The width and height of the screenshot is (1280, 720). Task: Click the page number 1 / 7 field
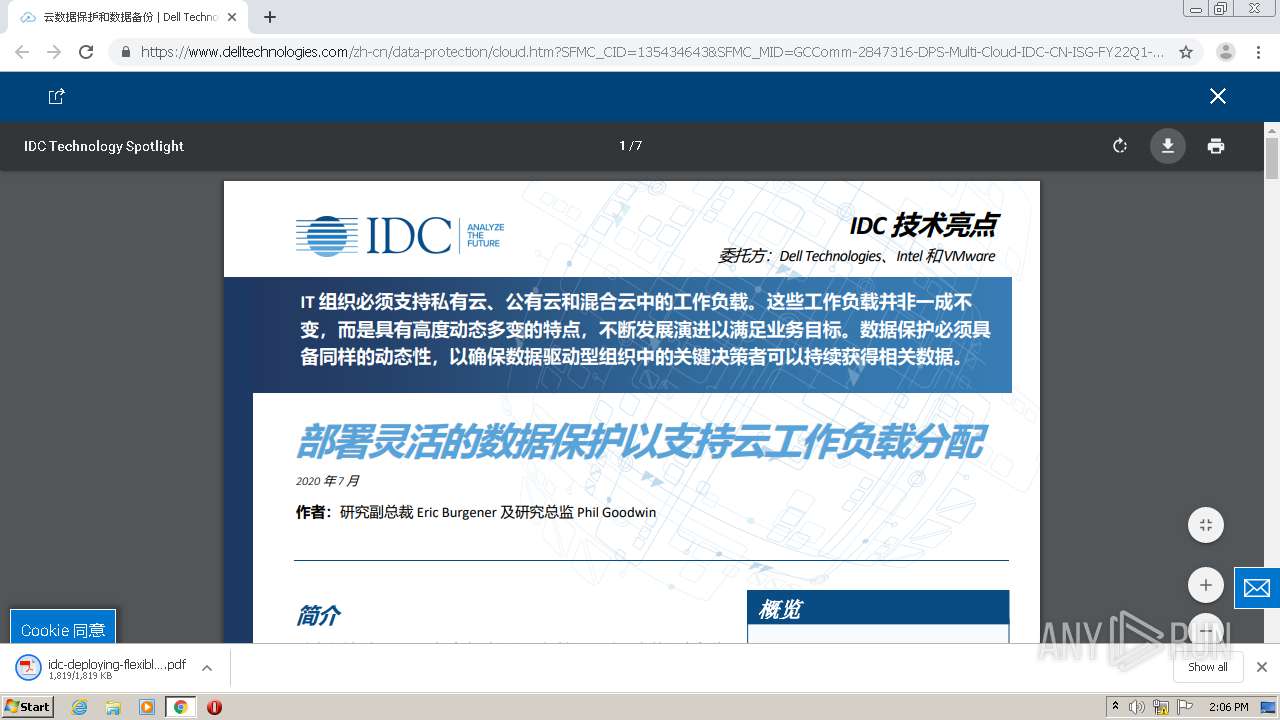[630, 146]
